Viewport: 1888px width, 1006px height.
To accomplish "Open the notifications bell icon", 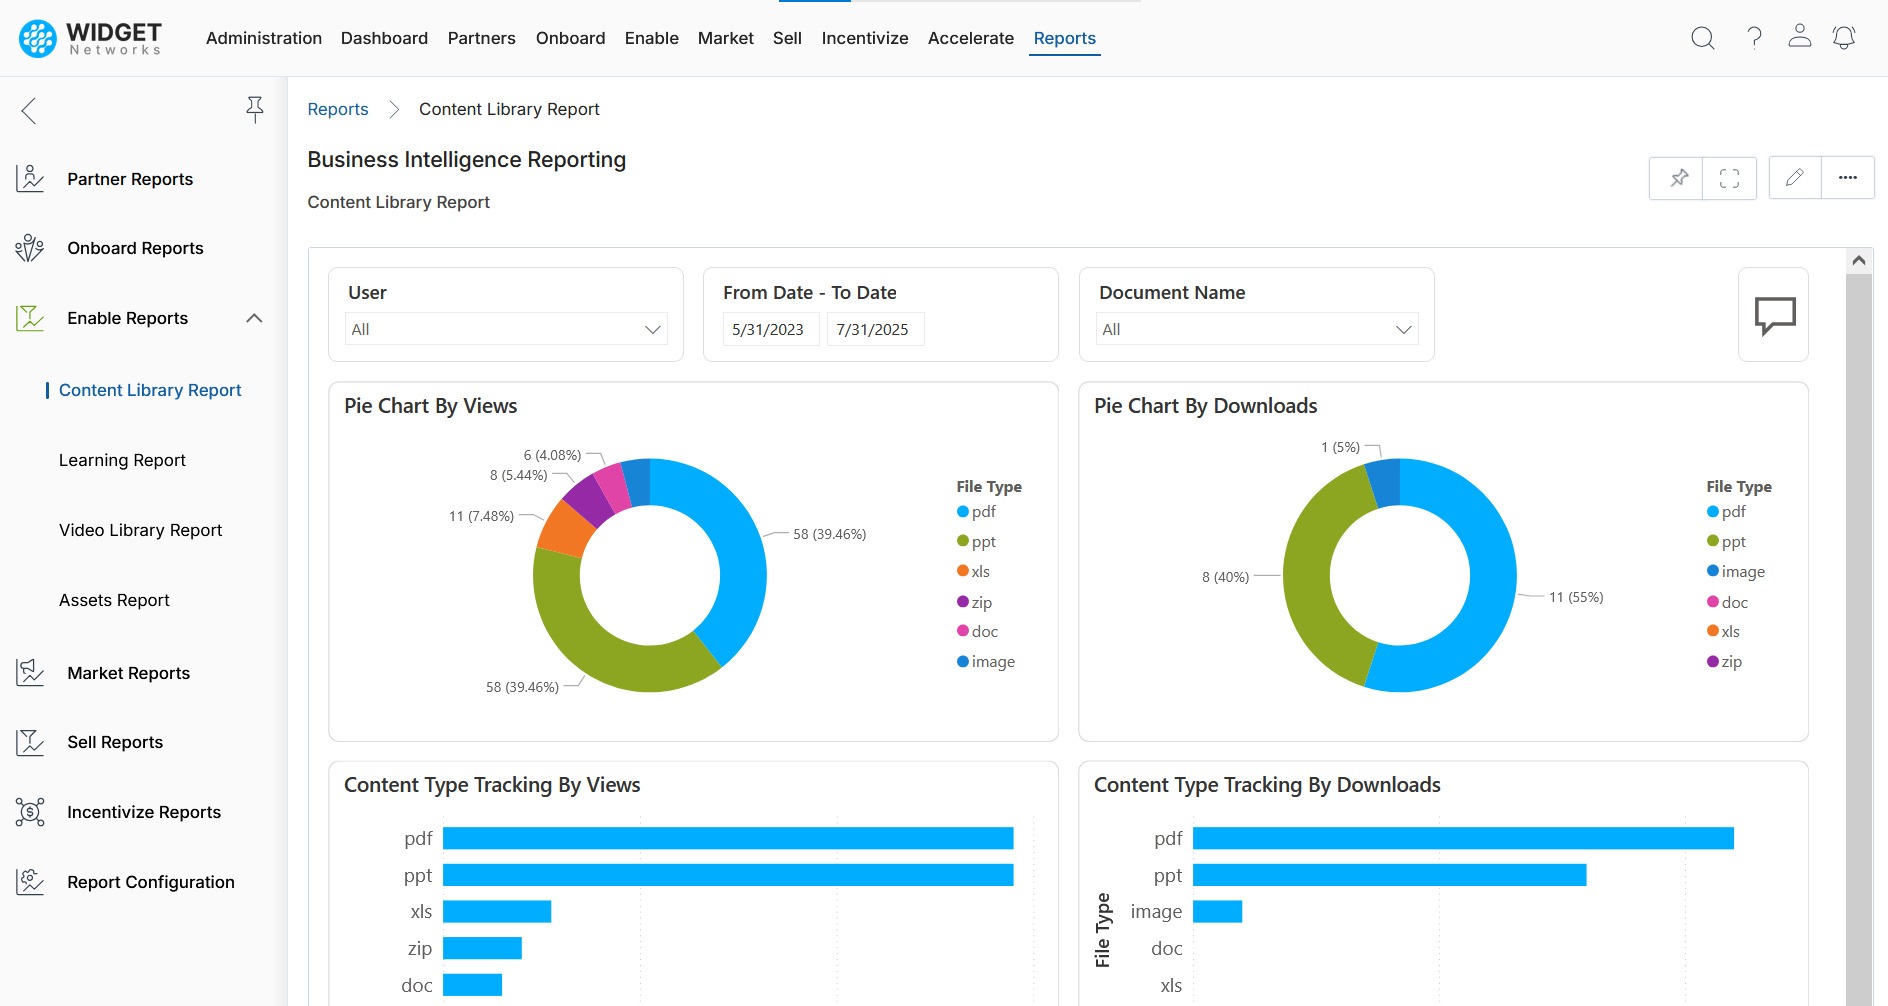I will (x=1844, y=38).
